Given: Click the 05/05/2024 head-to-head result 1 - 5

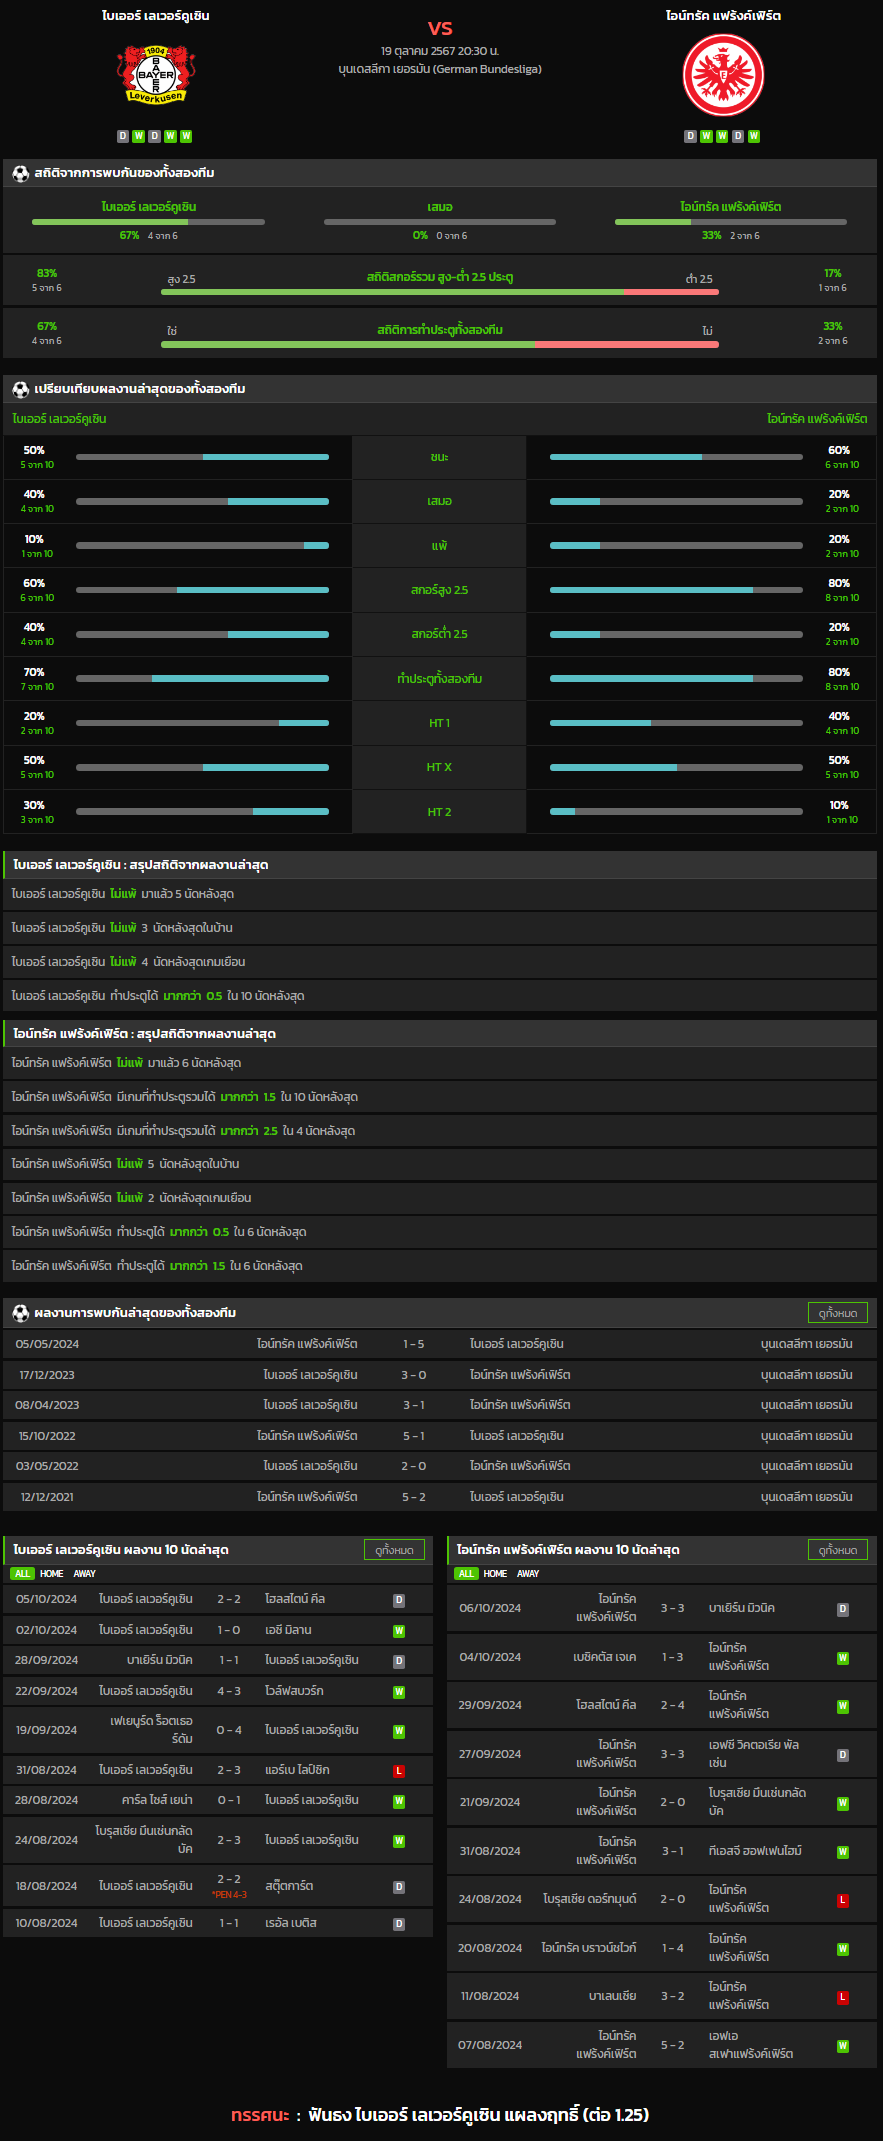Looking at the screenshot, I should click(x=413, y=1345).
